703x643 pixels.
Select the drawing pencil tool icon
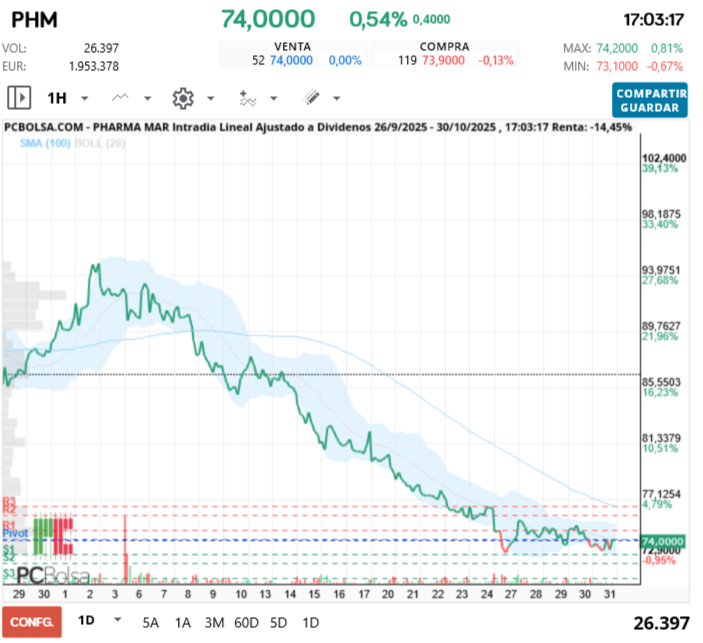(311, 98)
